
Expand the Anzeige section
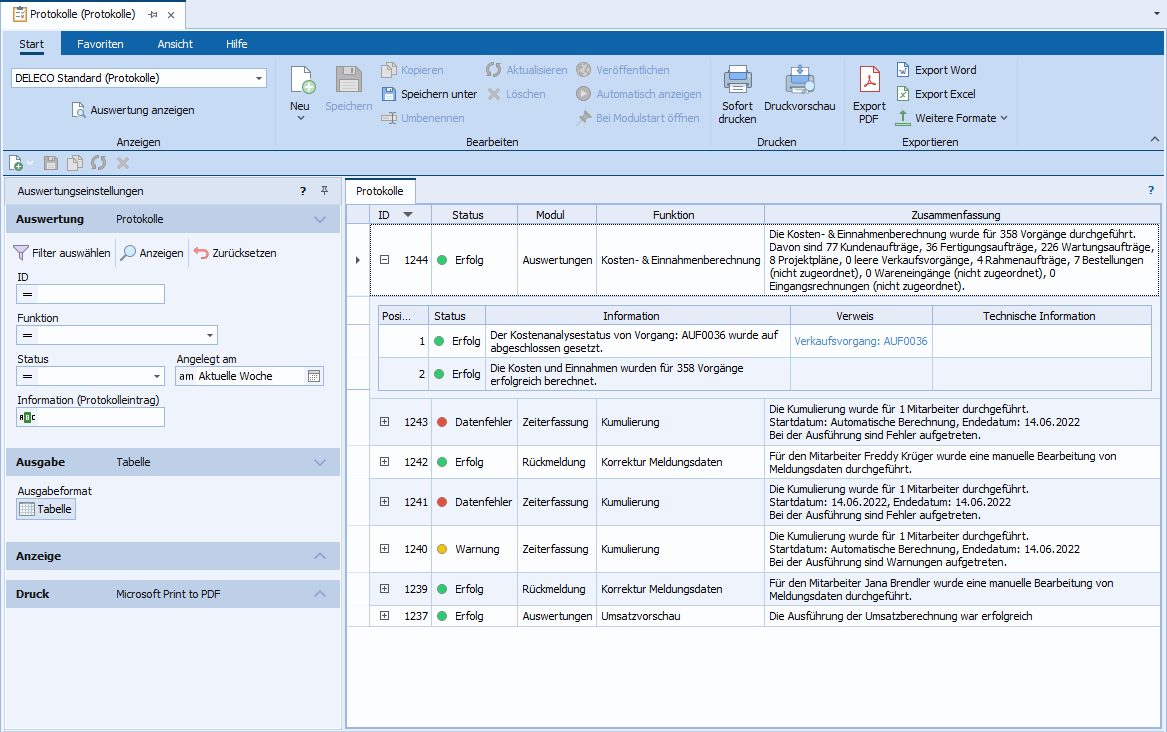coord(319,556)
